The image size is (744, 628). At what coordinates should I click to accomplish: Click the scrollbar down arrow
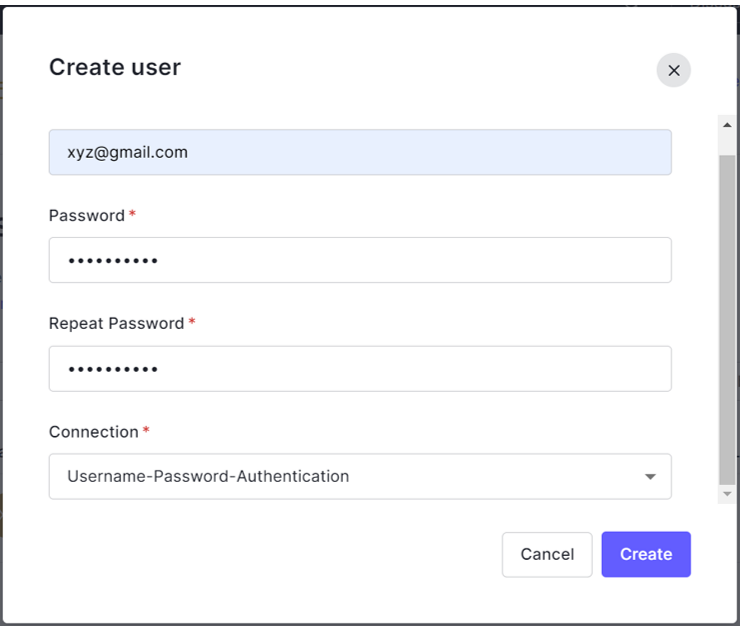coord(727,495)
